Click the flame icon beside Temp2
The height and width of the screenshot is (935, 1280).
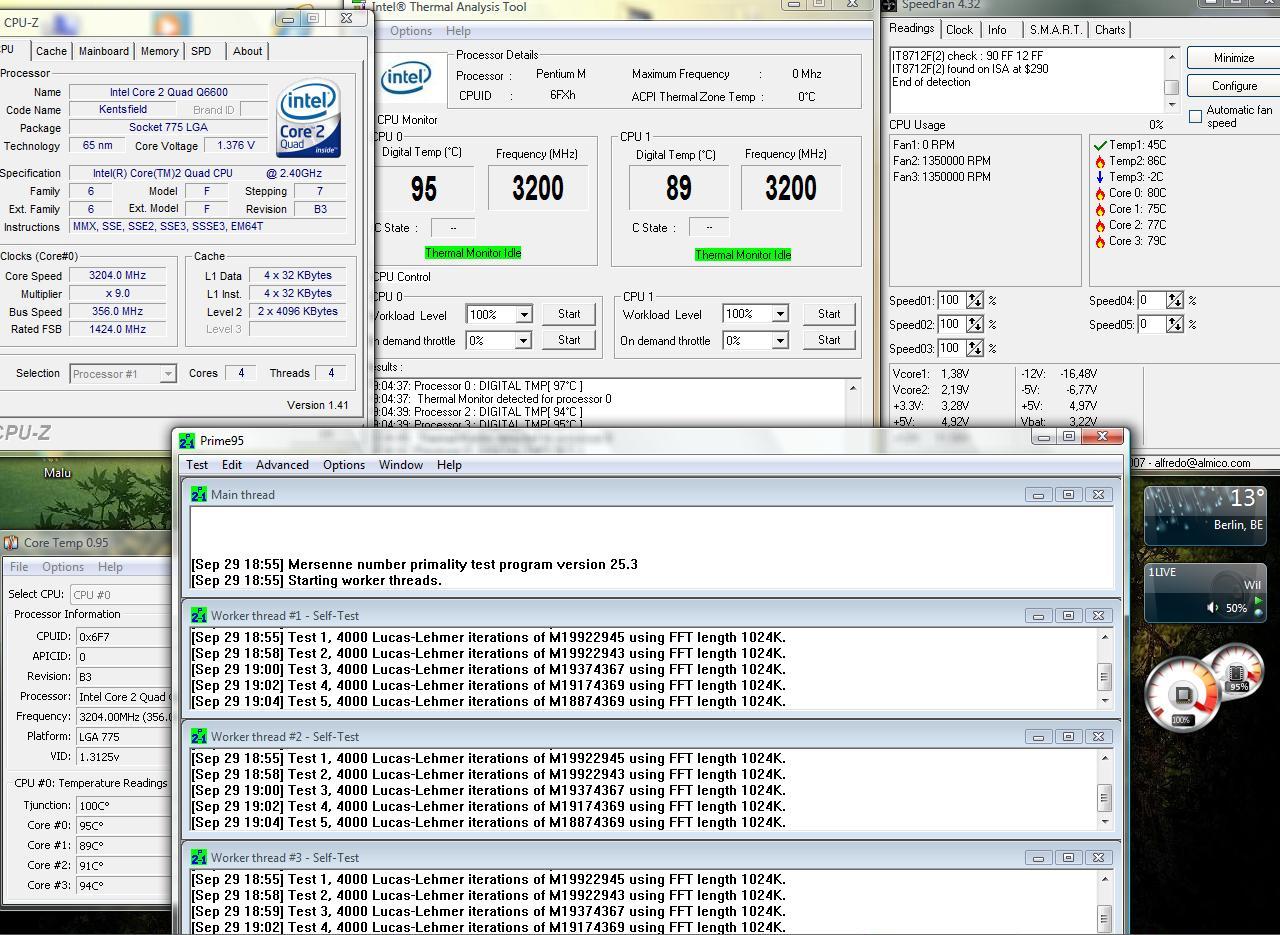click(x=1100, y=161)
